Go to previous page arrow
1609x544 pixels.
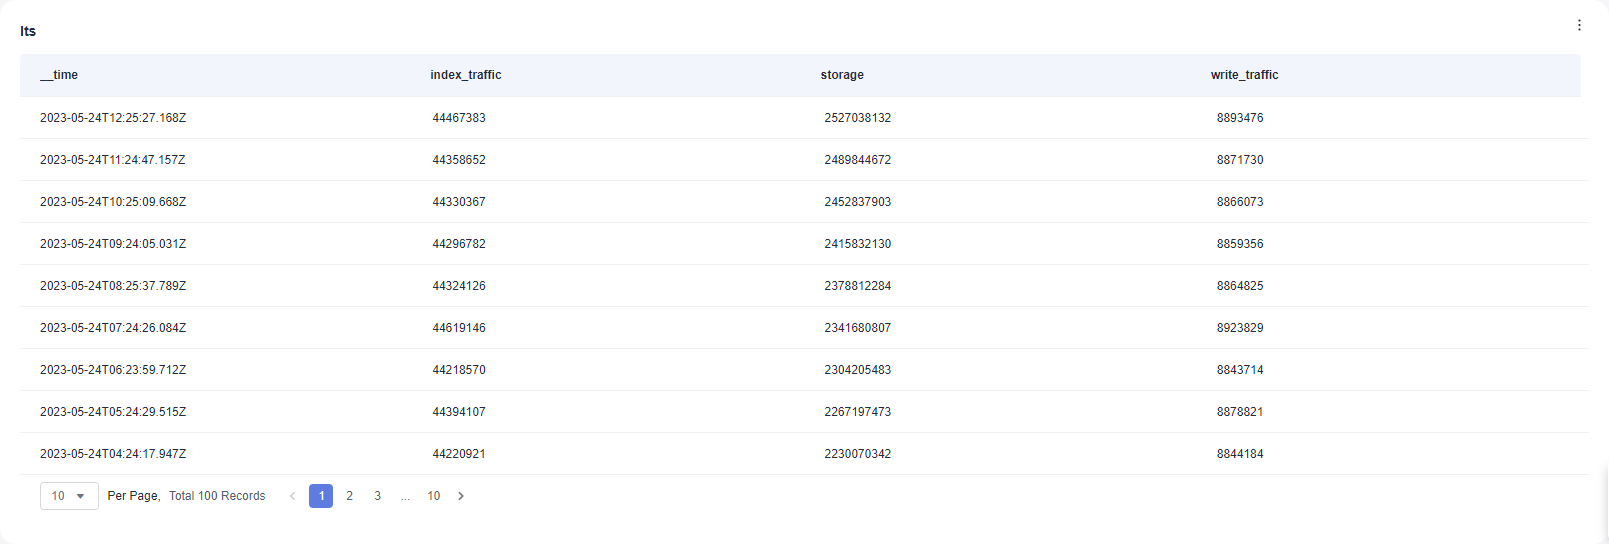point(293,496)
